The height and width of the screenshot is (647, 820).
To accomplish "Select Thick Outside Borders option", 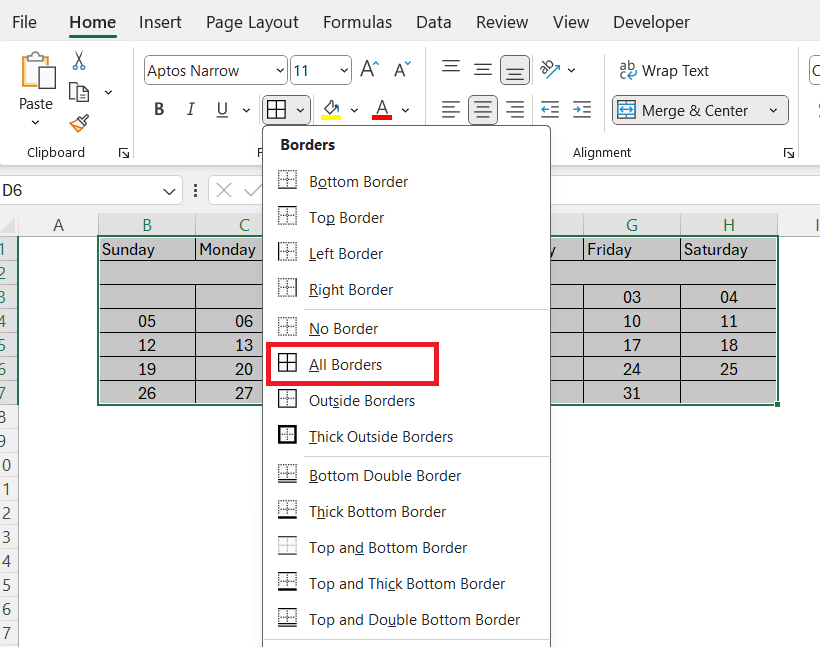I will (x=407, y=437).
